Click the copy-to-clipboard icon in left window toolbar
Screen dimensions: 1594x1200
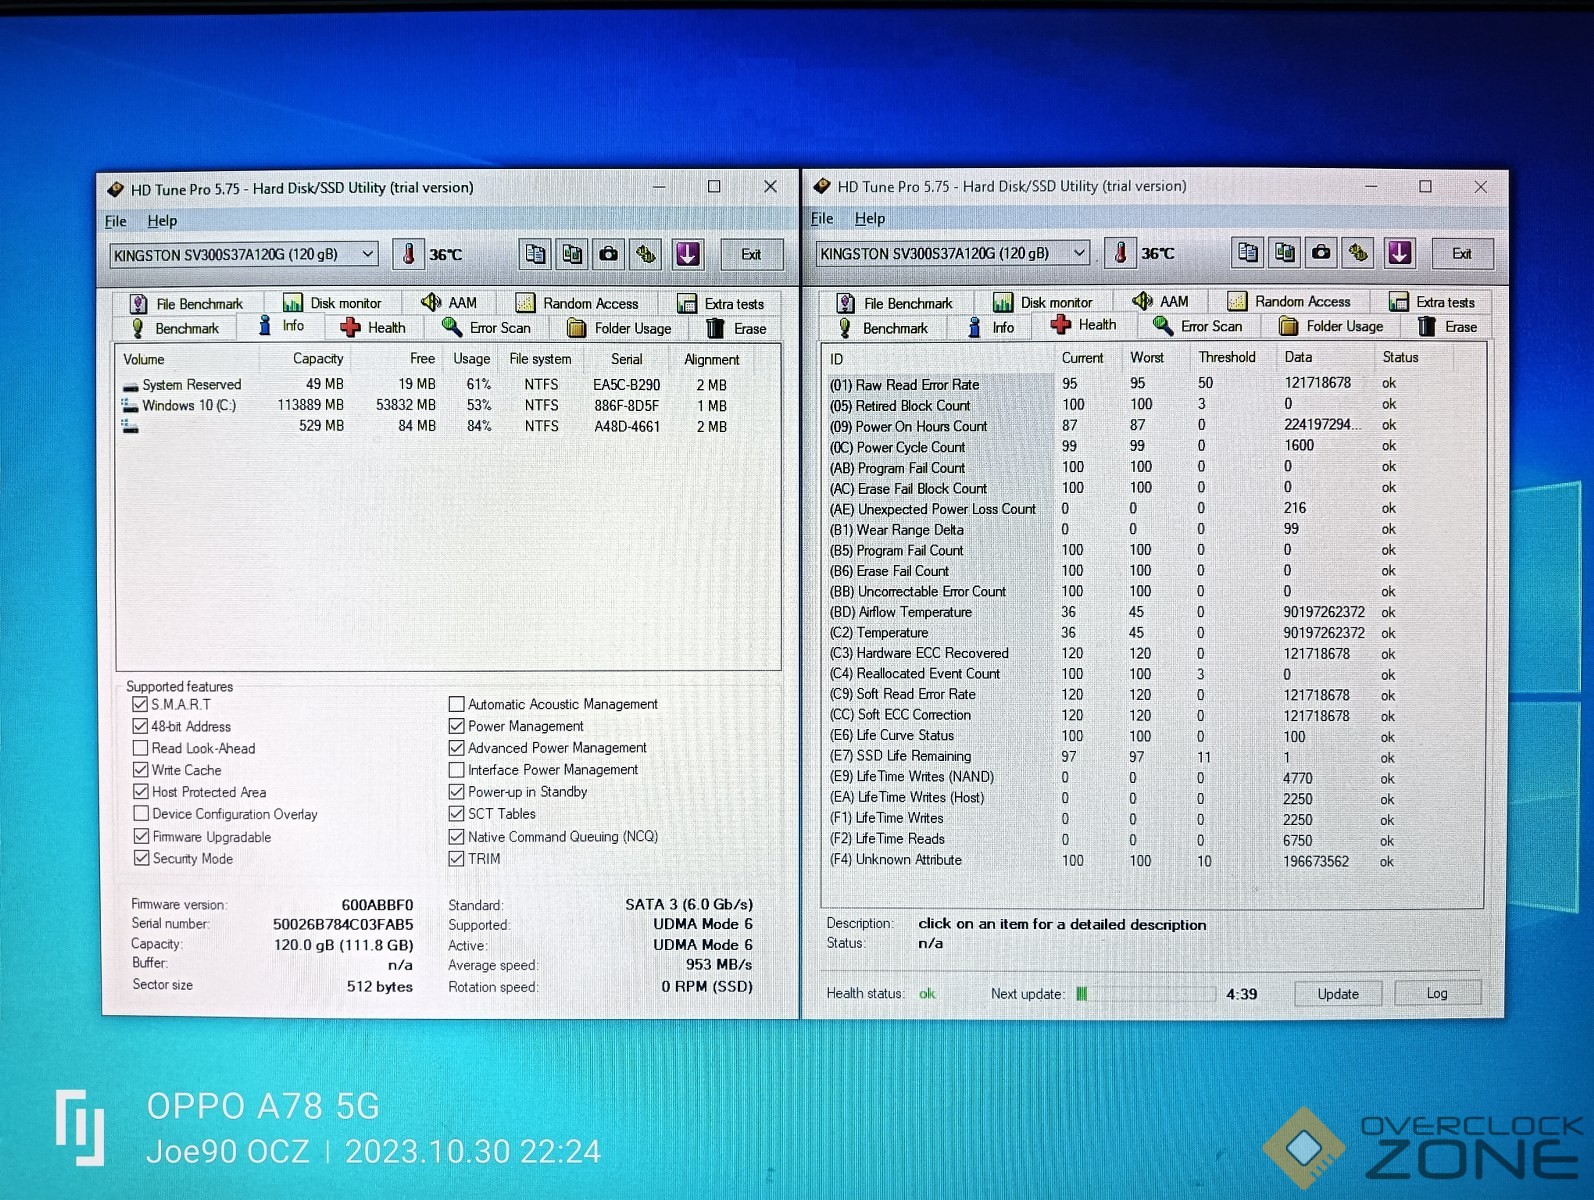click(535, 254)
